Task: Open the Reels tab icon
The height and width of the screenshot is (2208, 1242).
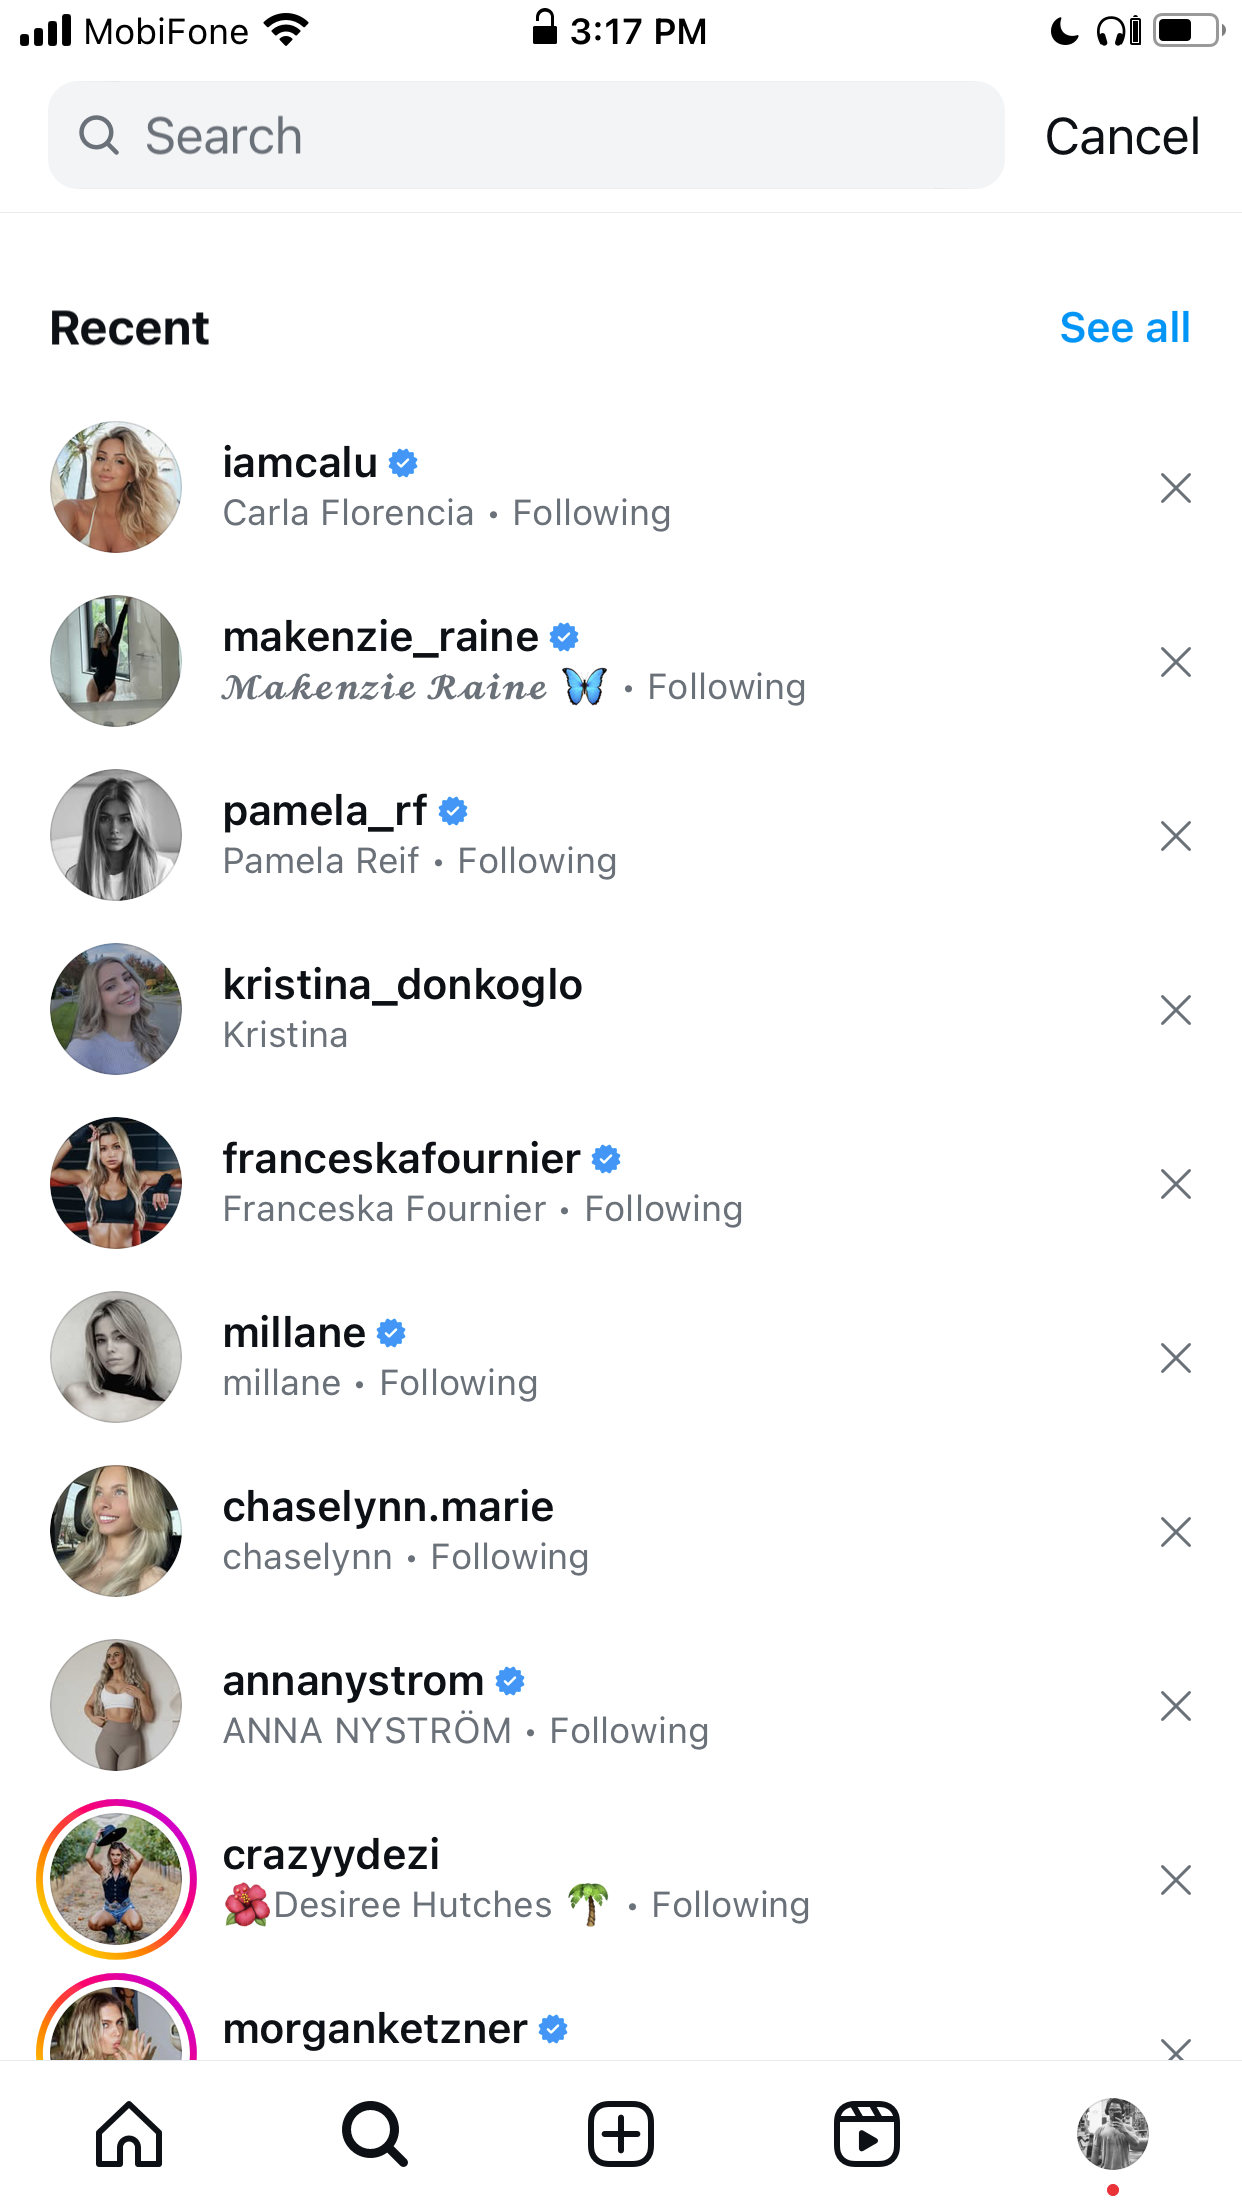Action: pyautogui.click(x=867, y=2134)
